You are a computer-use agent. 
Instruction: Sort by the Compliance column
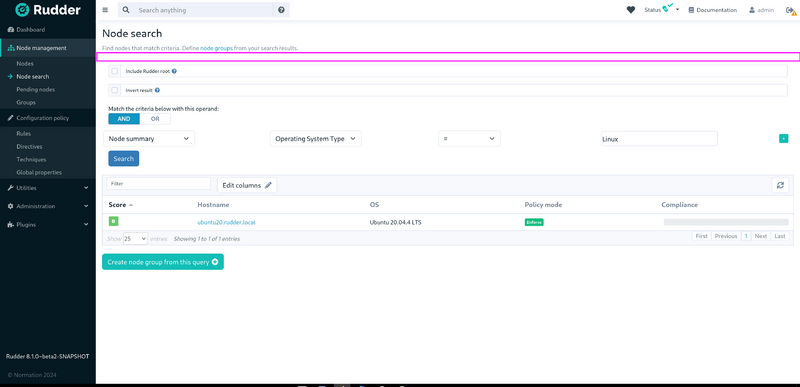pyautogui.click(x=680, y=205)
